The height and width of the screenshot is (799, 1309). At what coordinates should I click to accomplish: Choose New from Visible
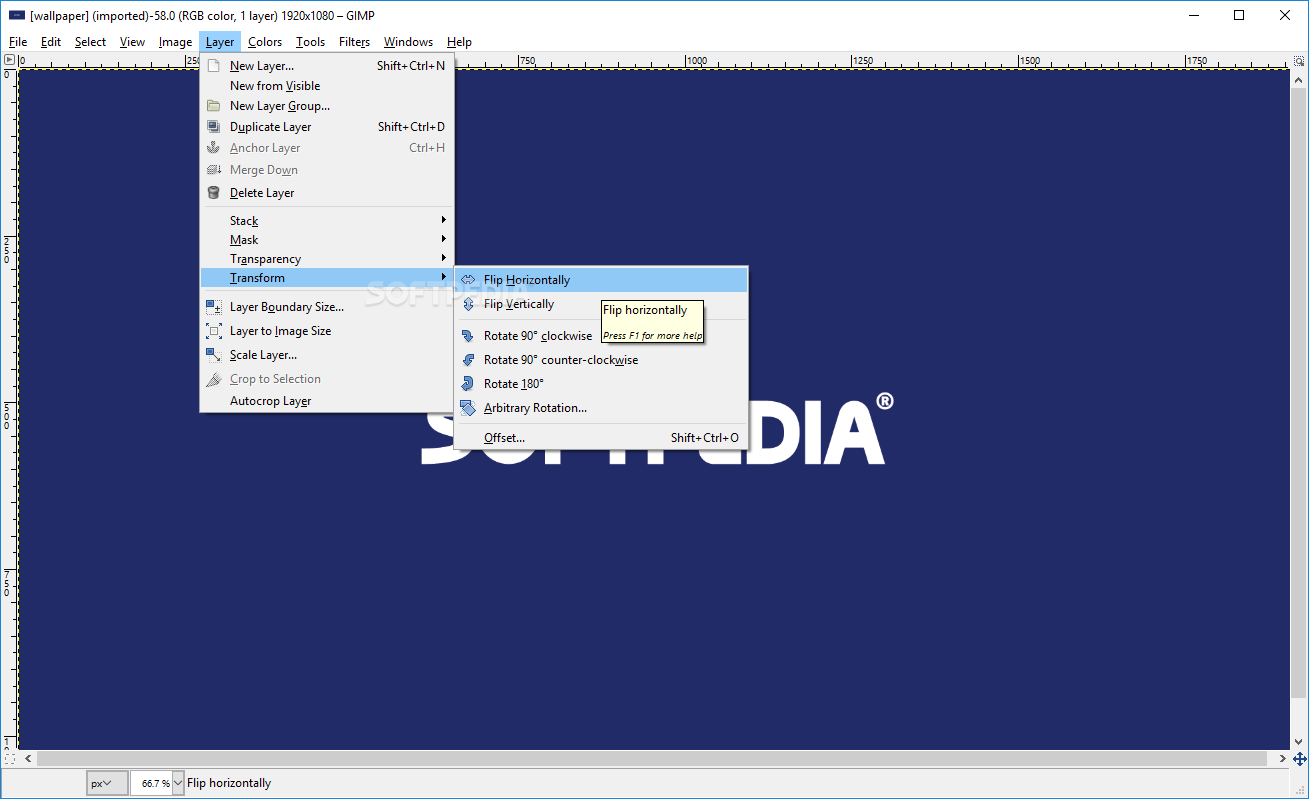(327, 86)
